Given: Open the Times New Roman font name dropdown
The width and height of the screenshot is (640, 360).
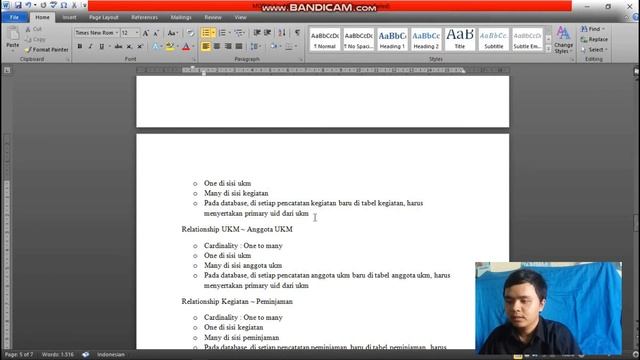Looking at the screenshot, I should point(117,33).
